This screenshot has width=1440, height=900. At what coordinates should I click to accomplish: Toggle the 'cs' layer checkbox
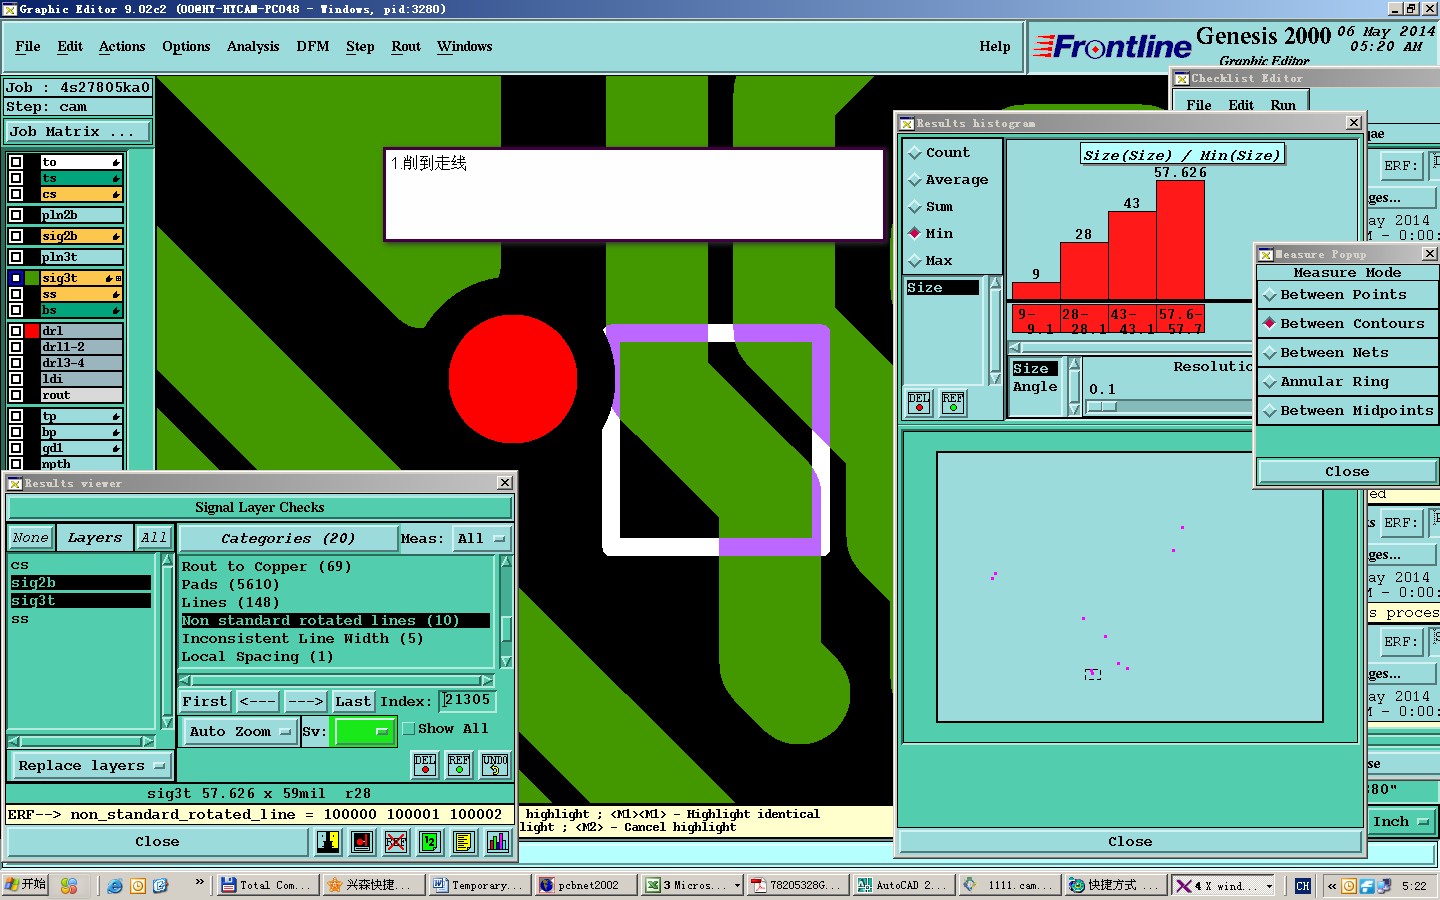pos(16,194)
